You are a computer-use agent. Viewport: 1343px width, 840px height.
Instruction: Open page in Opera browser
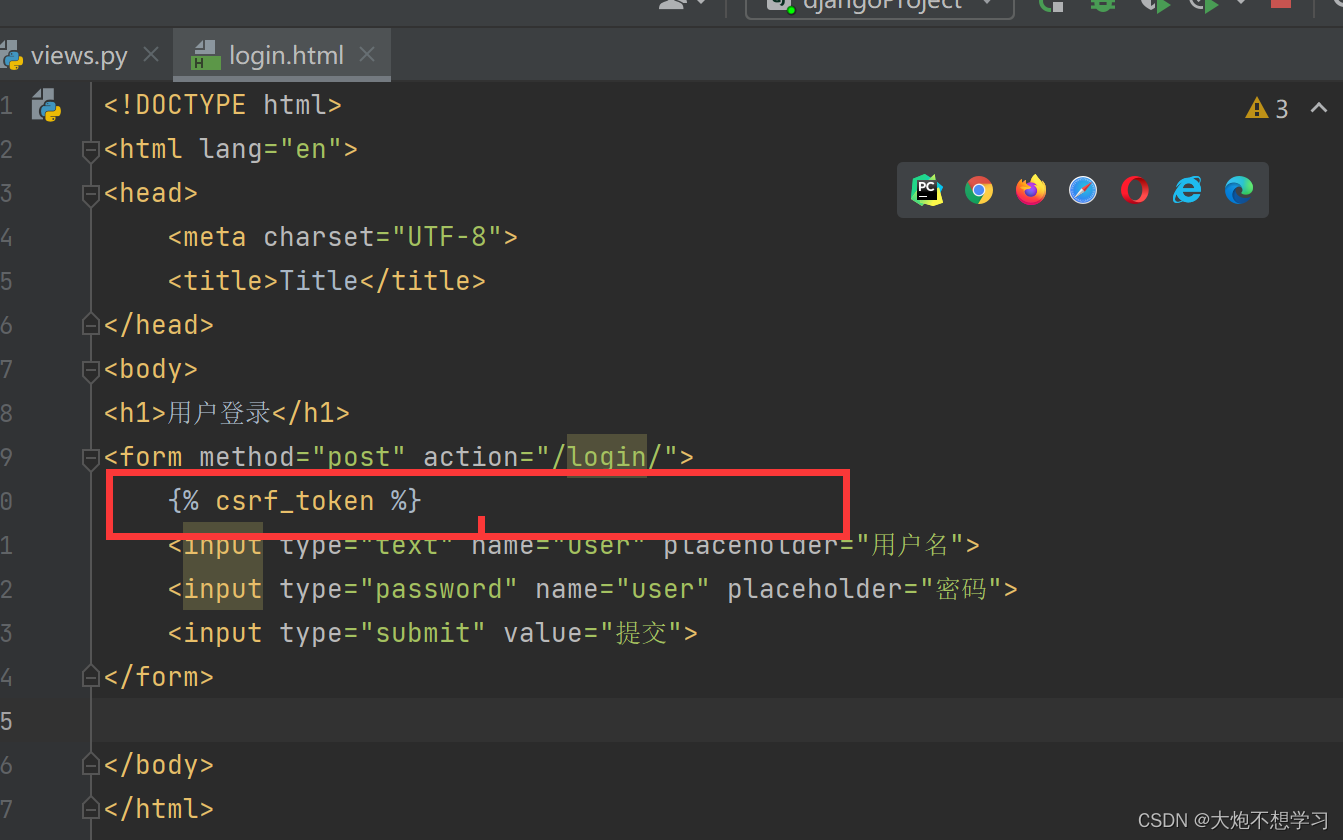tap(1135, 190)
